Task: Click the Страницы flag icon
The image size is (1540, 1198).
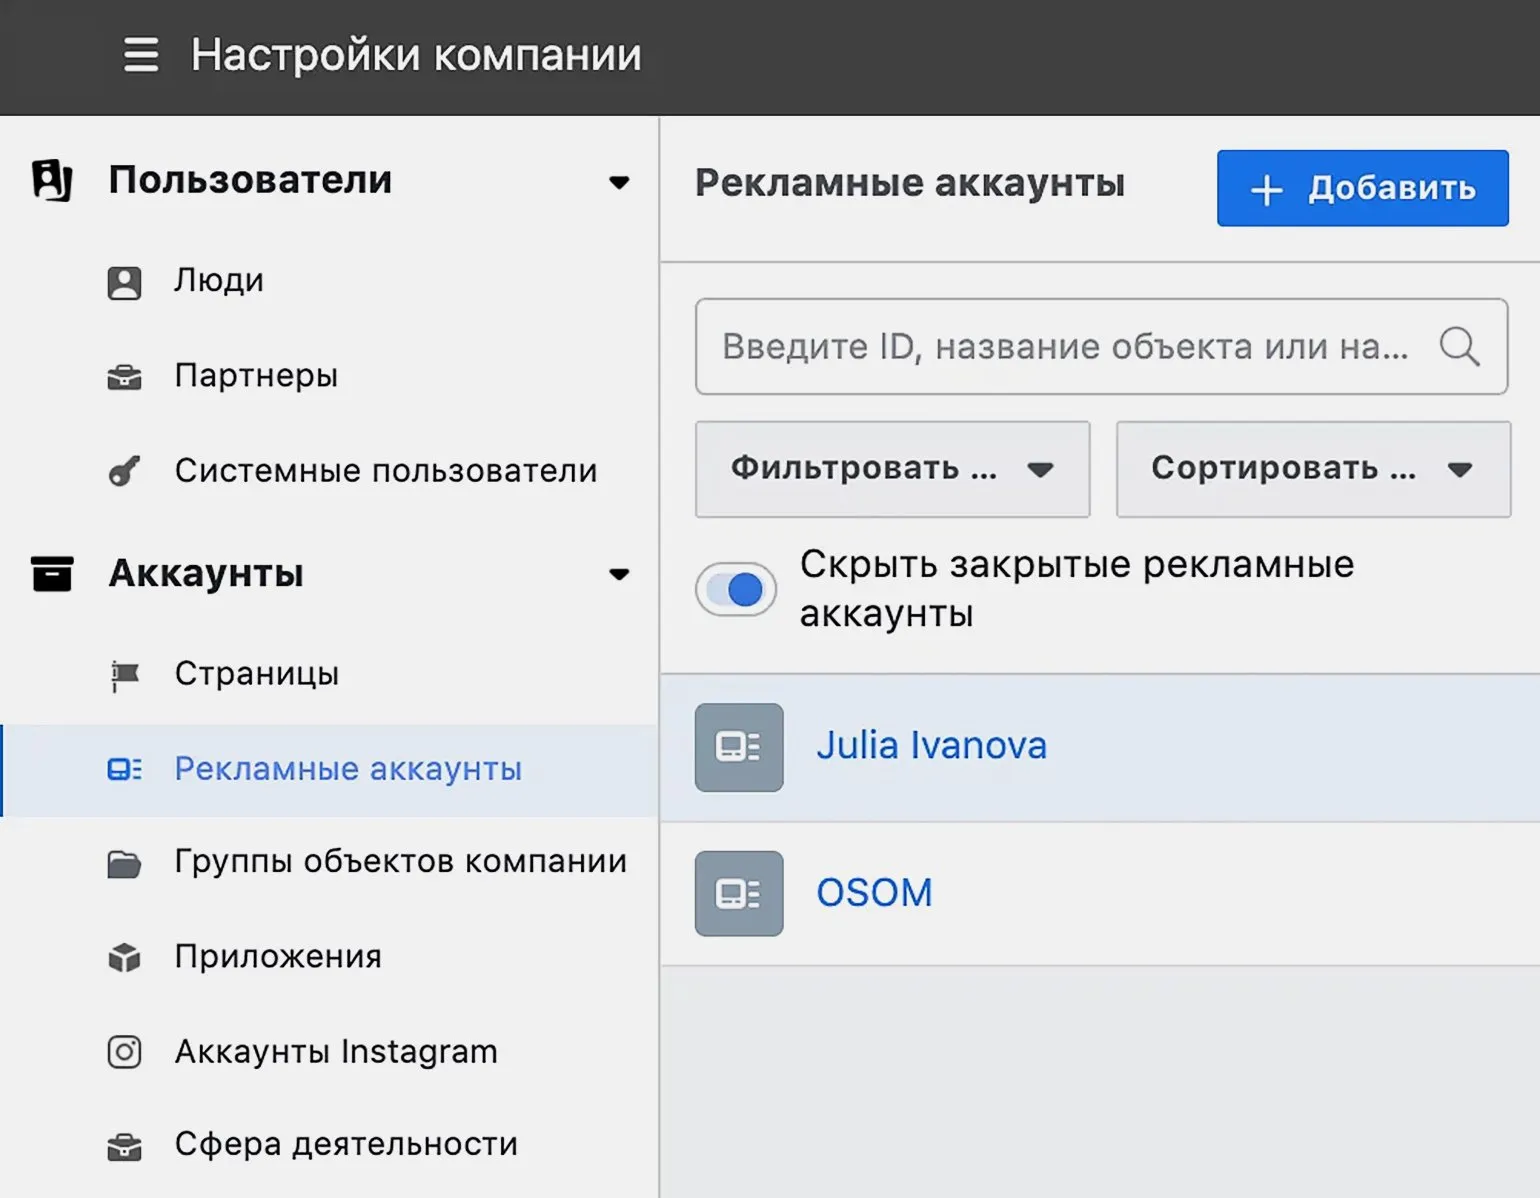Action: [124, 675]
